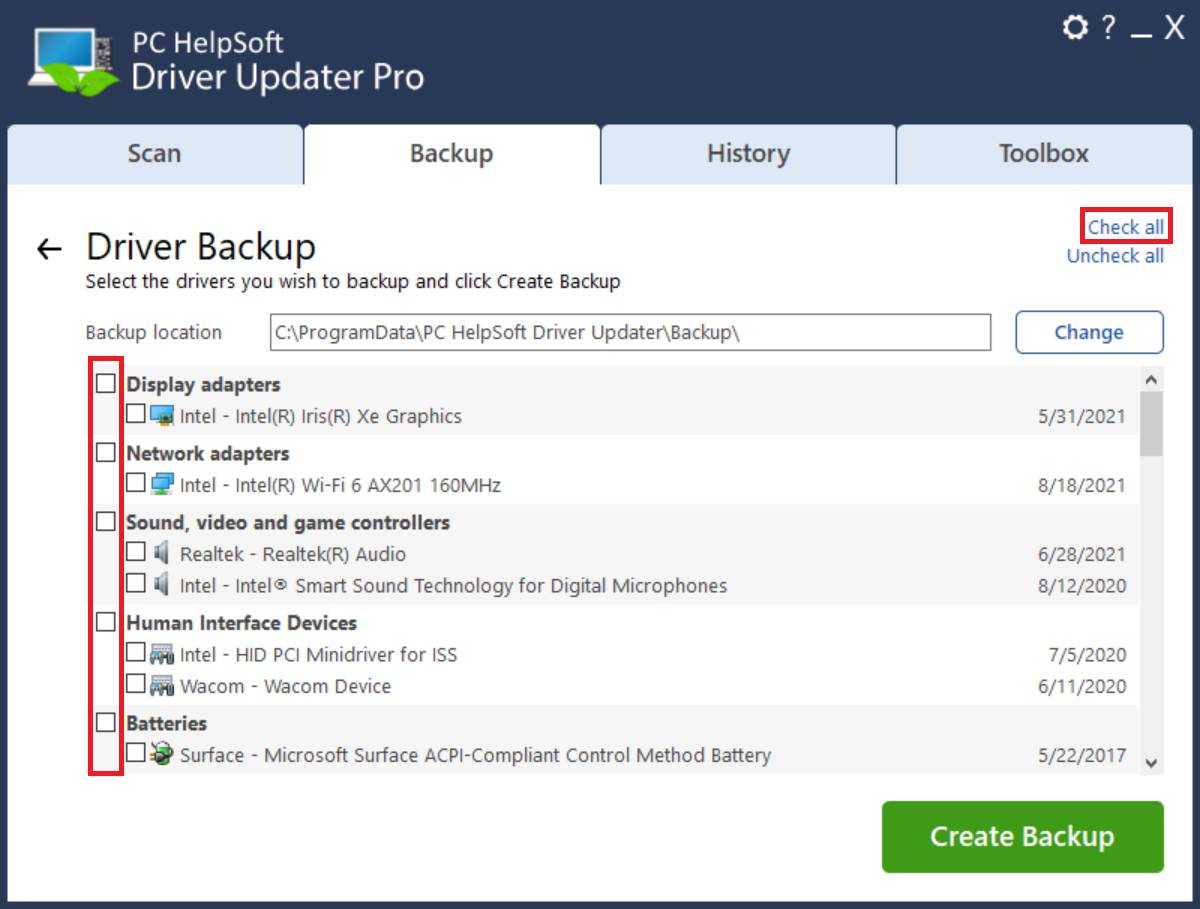
Task: Click the 6/11/2020 date entry
Action: 1082,687
